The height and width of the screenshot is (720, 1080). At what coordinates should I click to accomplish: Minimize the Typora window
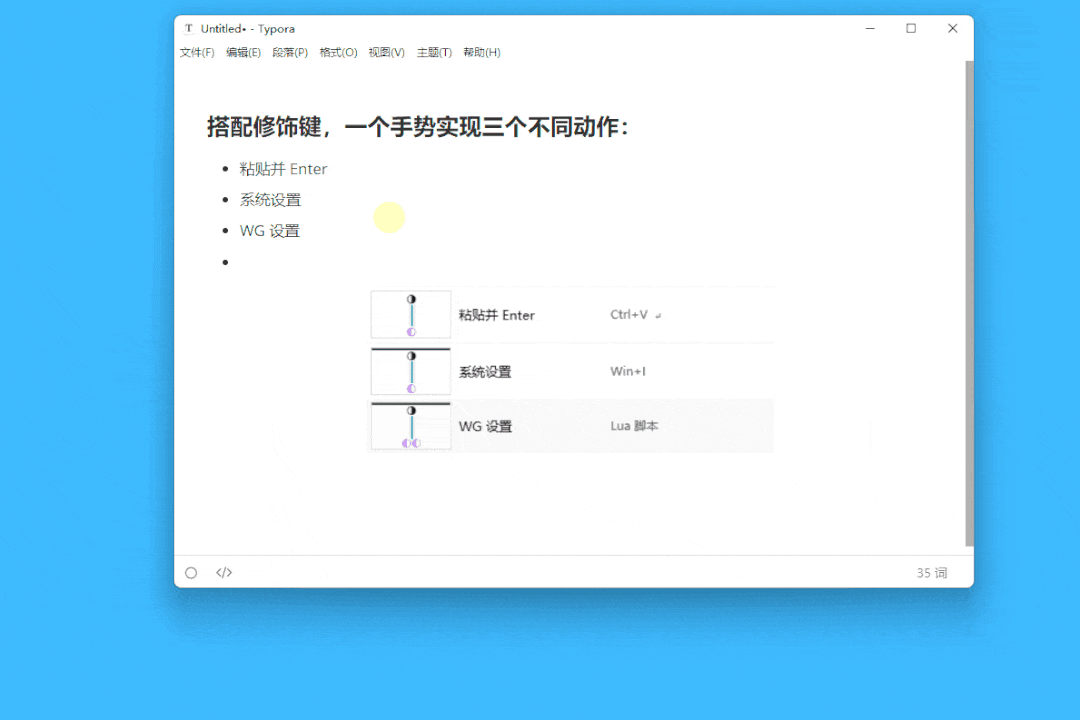pyautogui.click(x=870, y=28)
